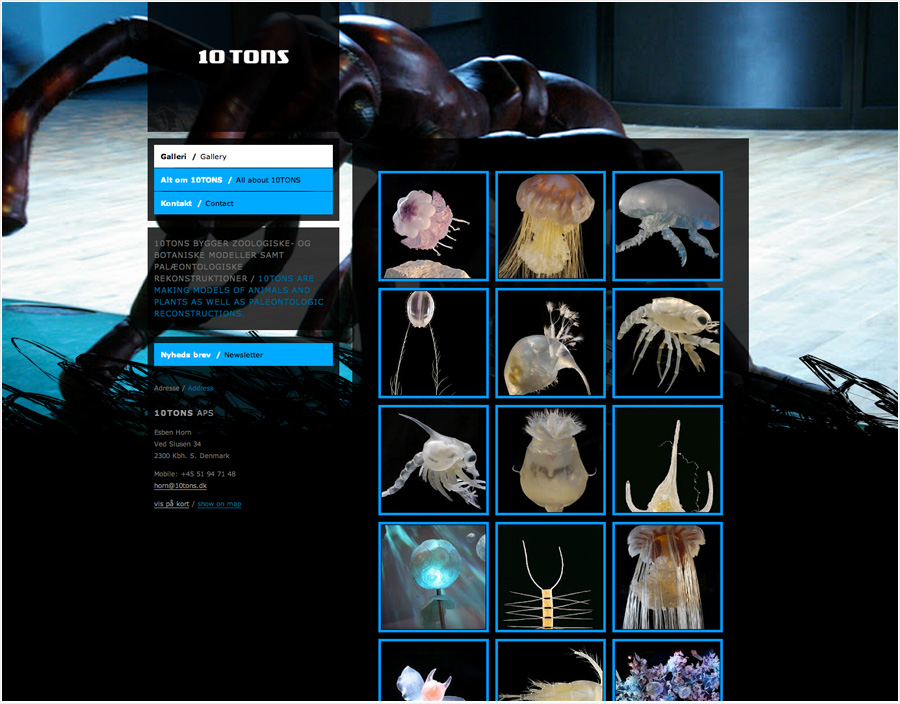Image resolution: width=900 pixels, height=704 pixels.
Task: Open Alt om 10TONS / All about 10TONS
Action: 243,180
